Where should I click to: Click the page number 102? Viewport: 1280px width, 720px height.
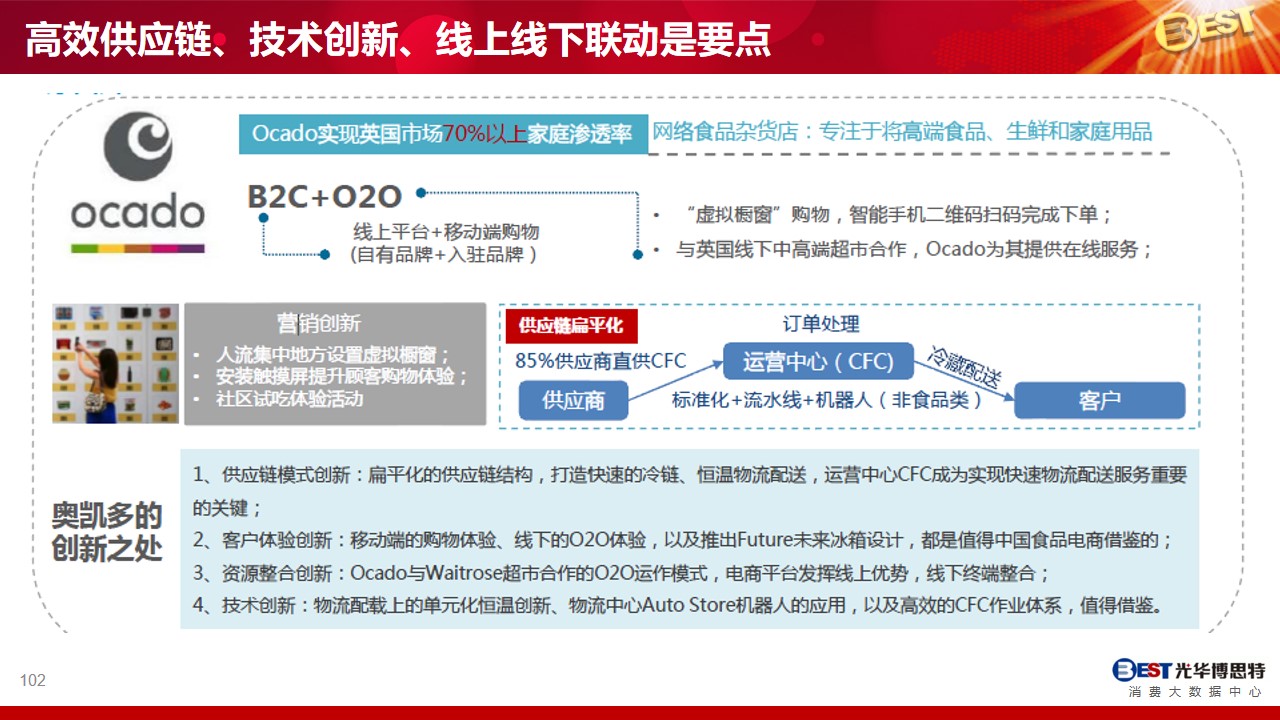pos(33,681)
